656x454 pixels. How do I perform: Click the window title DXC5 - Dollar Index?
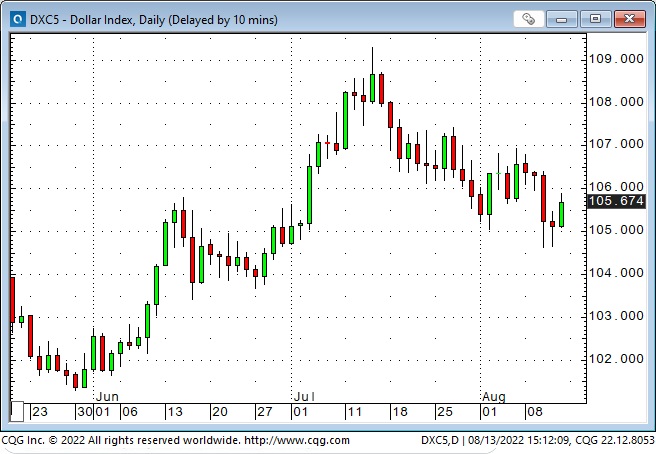coord(154,20)
